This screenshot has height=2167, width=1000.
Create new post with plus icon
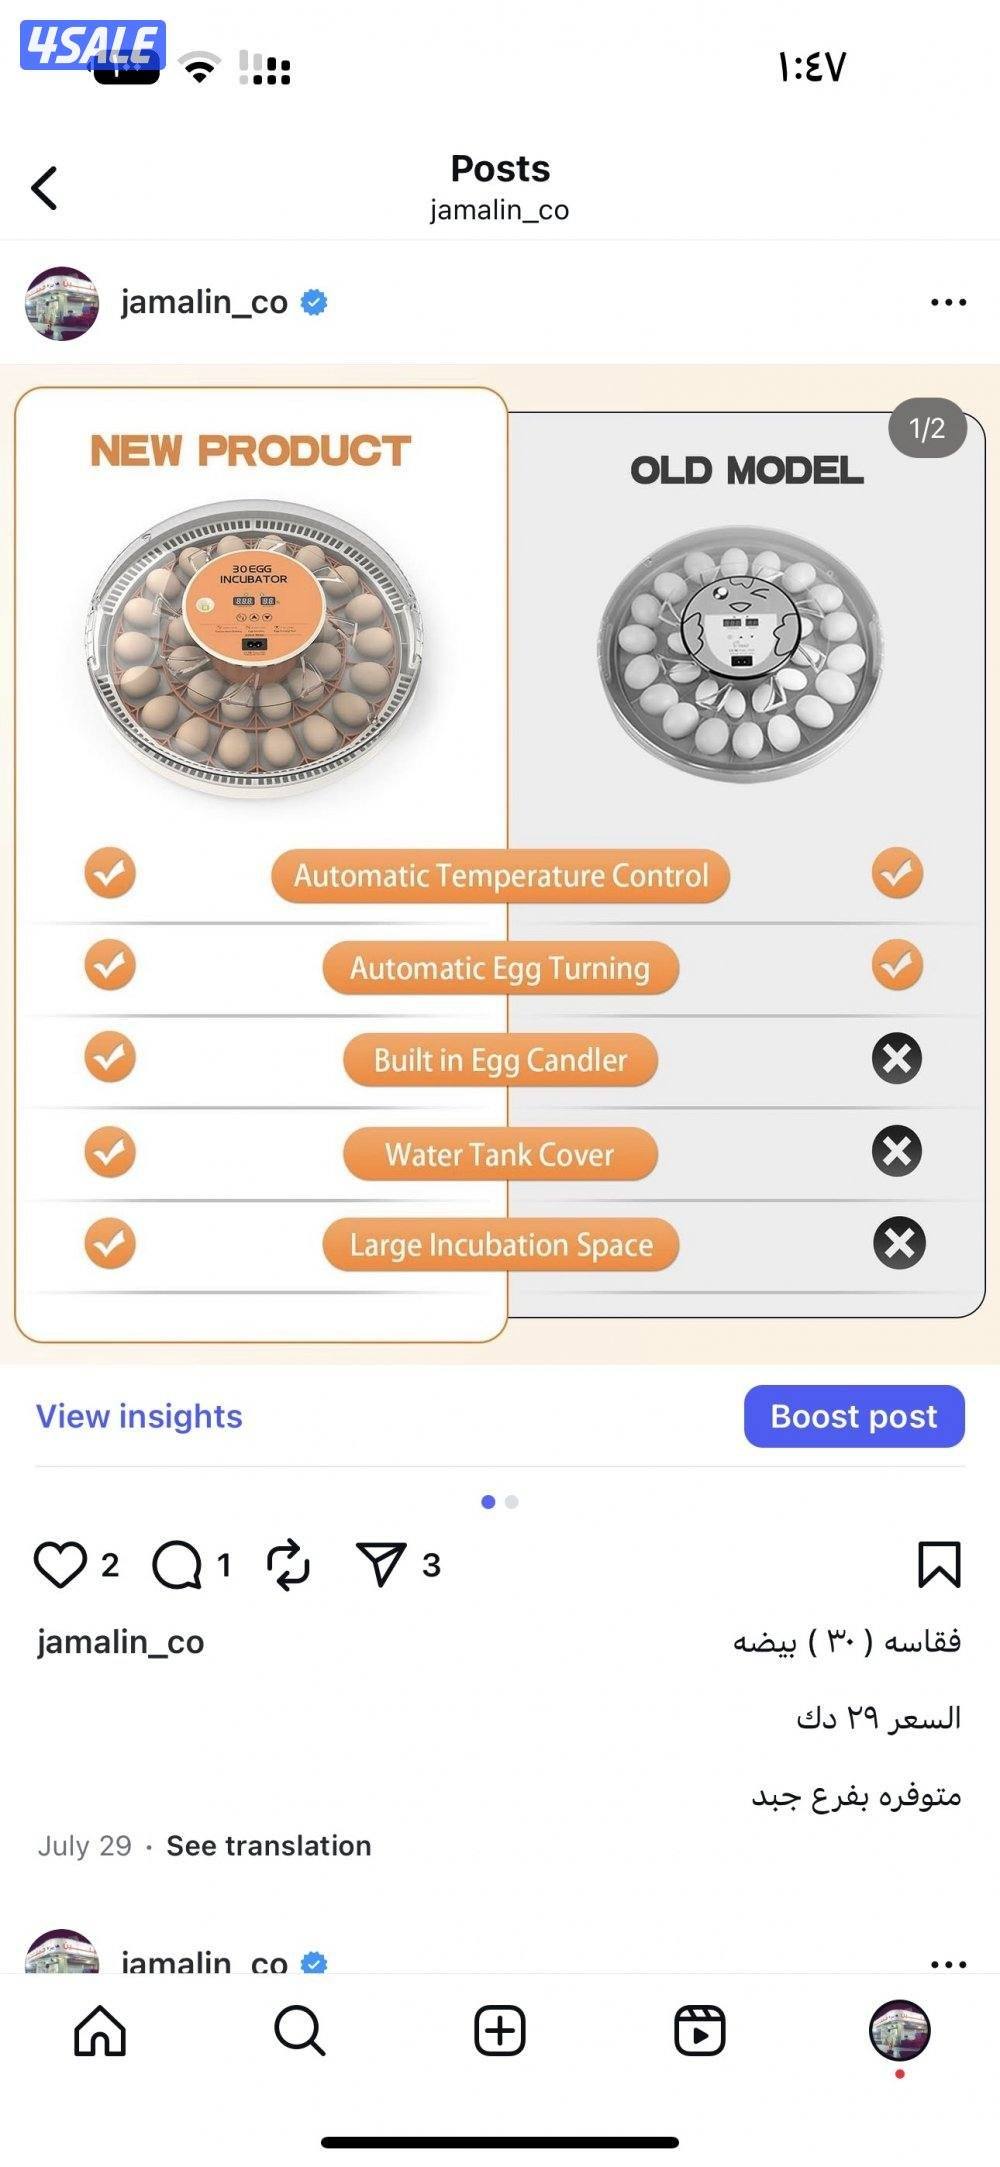click(x=500, y=2031)
